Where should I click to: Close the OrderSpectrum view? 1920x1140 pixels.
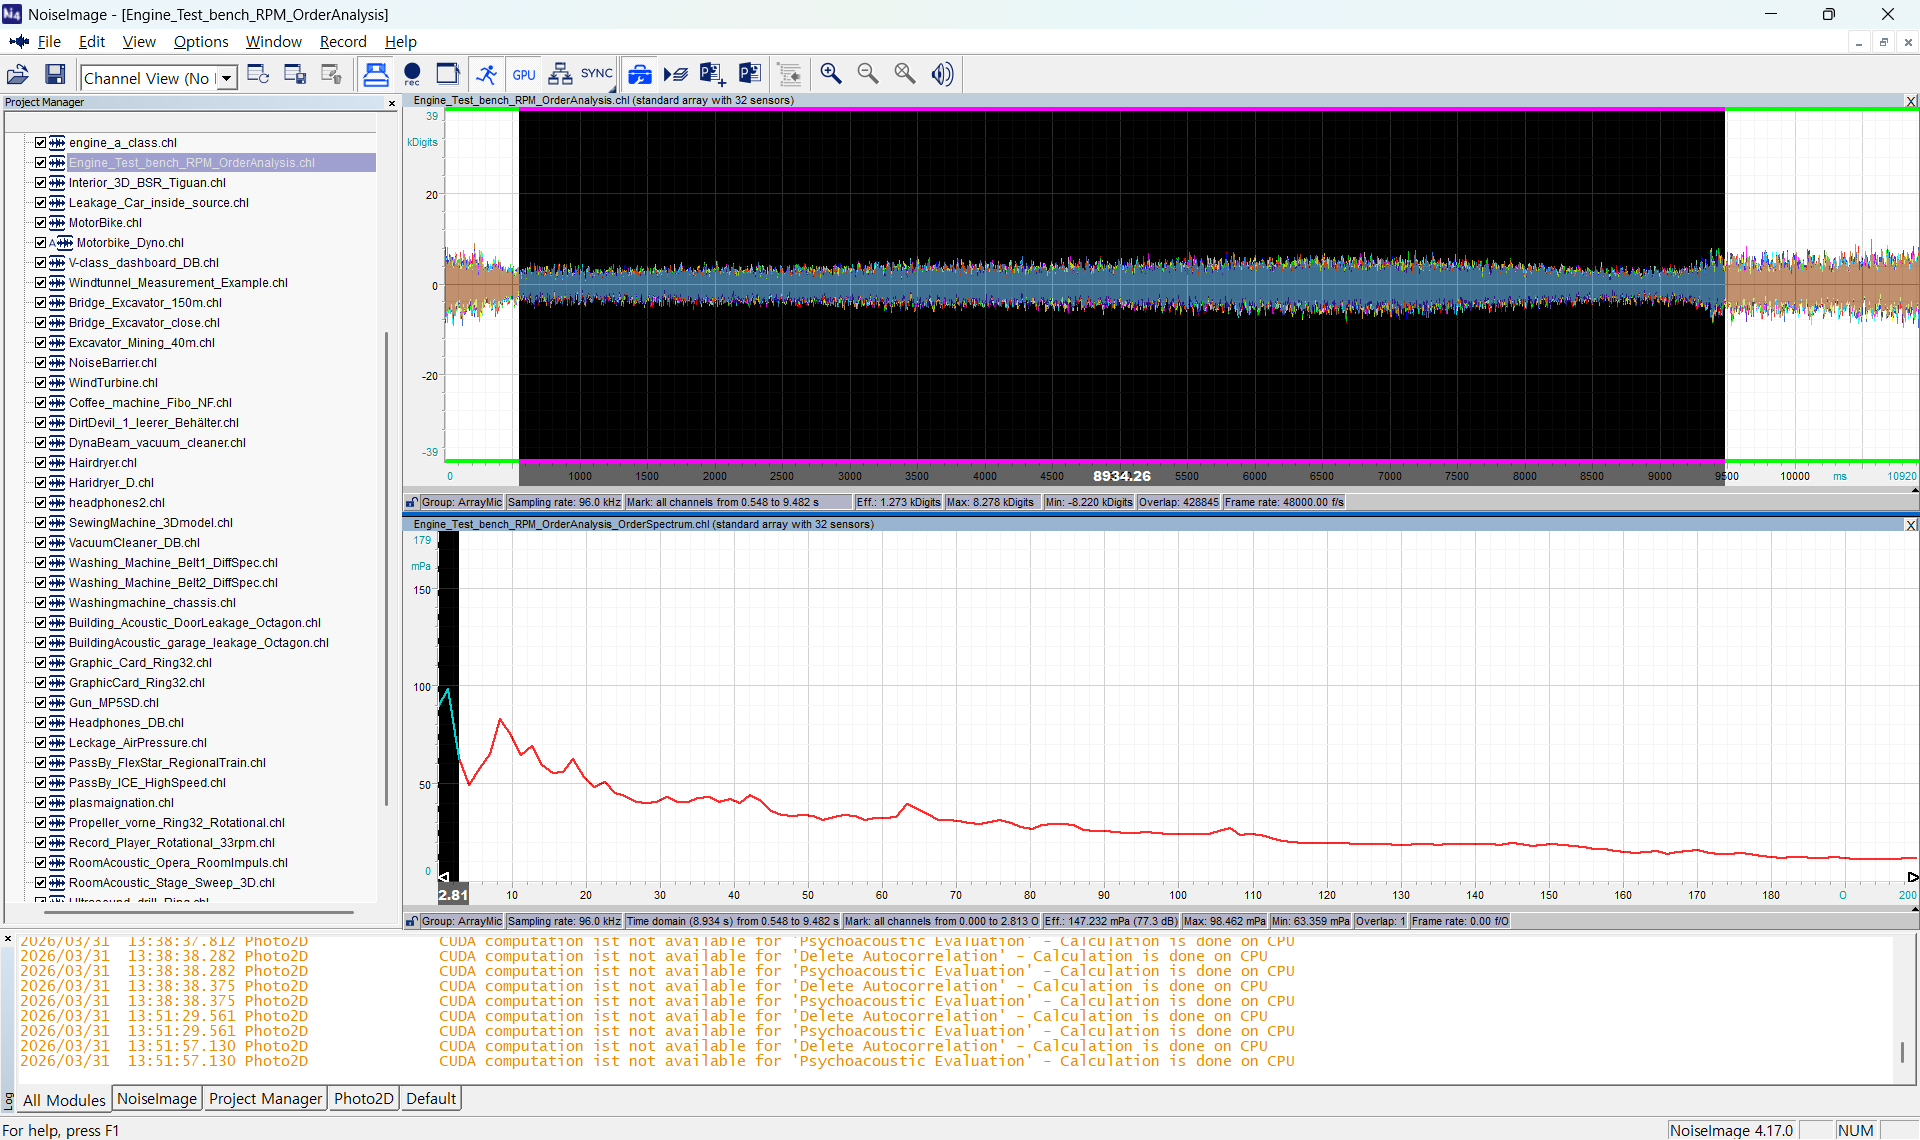tap(1911, 525)
